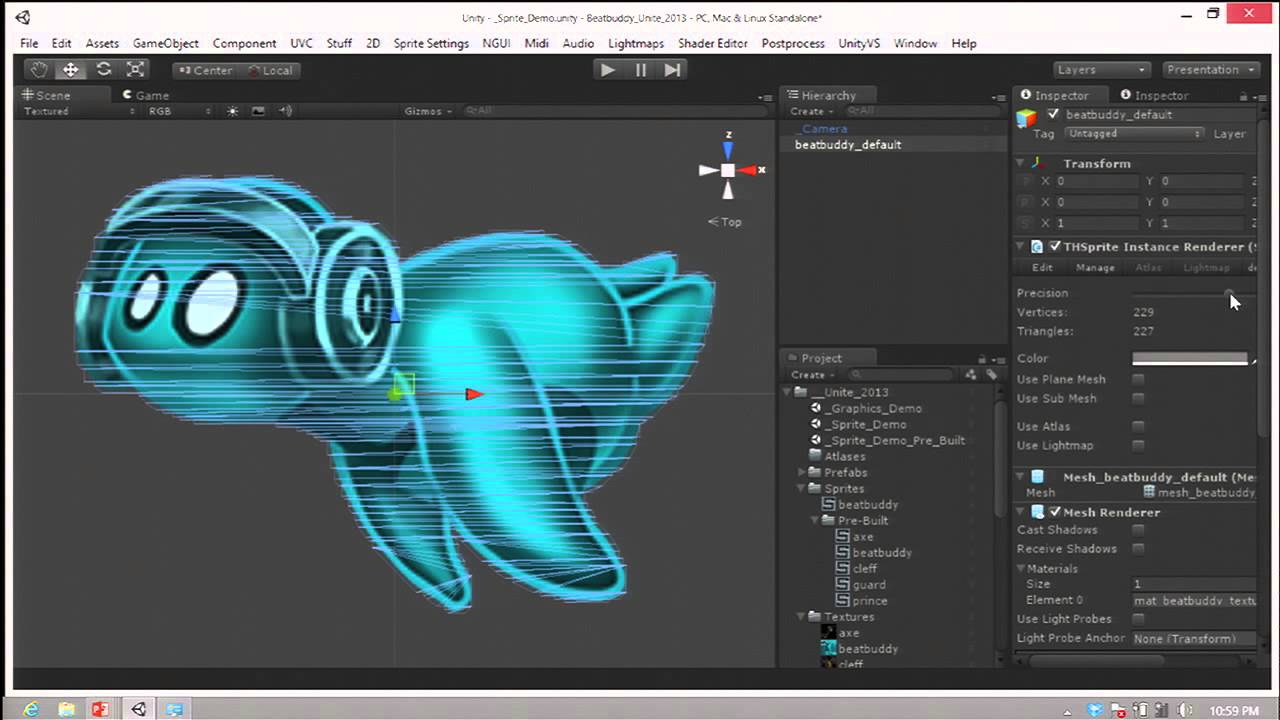Toggle THSprite Instance Renderer enabled checkbox
The height and width of the screenshot is (720, 1280).
(x=1055, y=246)
